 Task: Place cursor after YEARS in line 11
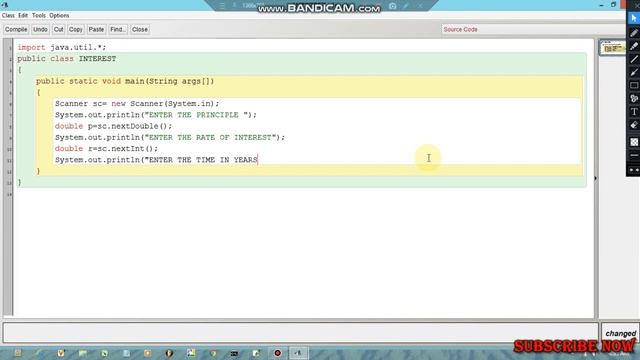coord(258,160)
